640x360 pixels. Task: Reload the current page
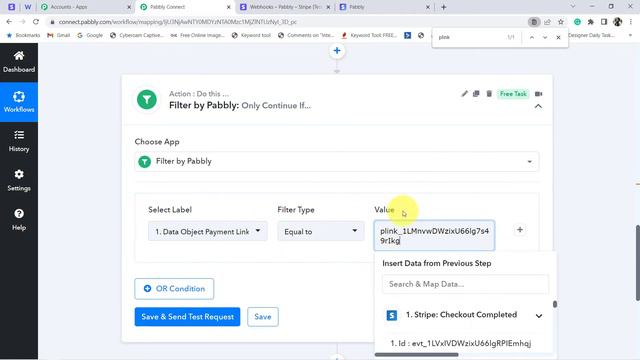pos(36,22)
